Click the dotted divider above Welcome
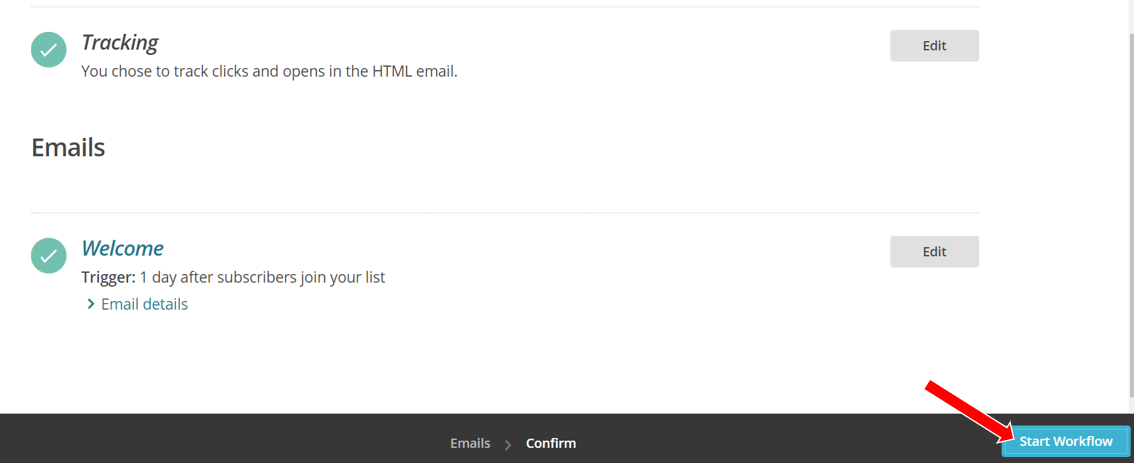The height and width of the screenshot is (474, 1144). pyautogui.click(x=505, y=213)
